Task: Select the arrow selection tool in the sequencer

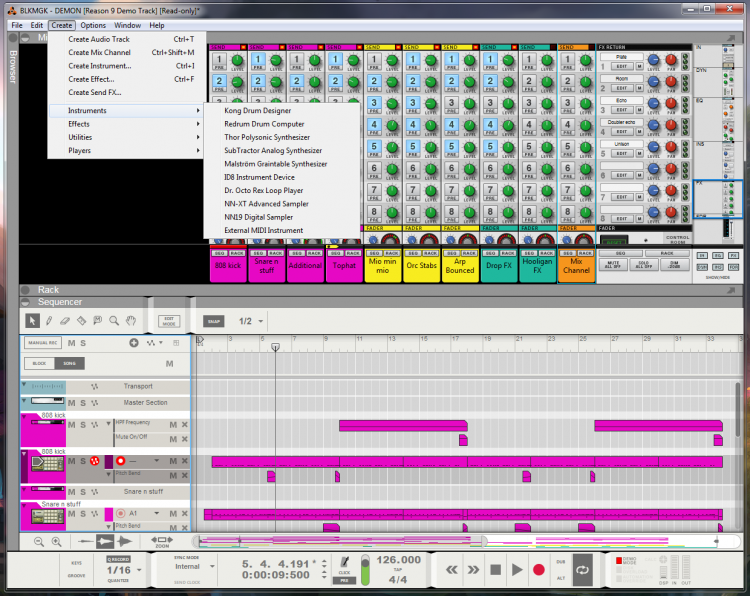Action: point(32,320)
